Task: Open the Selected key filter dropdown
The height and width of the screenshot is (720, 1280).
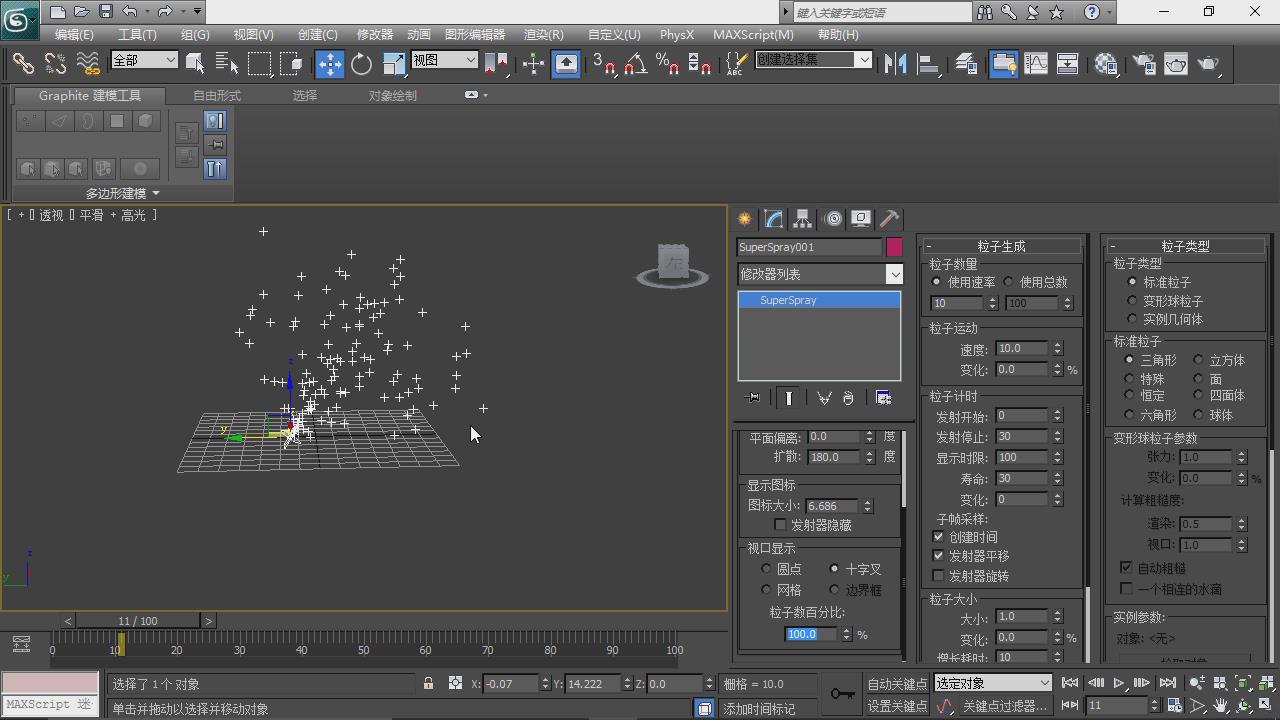Action: tap(992, 683)
